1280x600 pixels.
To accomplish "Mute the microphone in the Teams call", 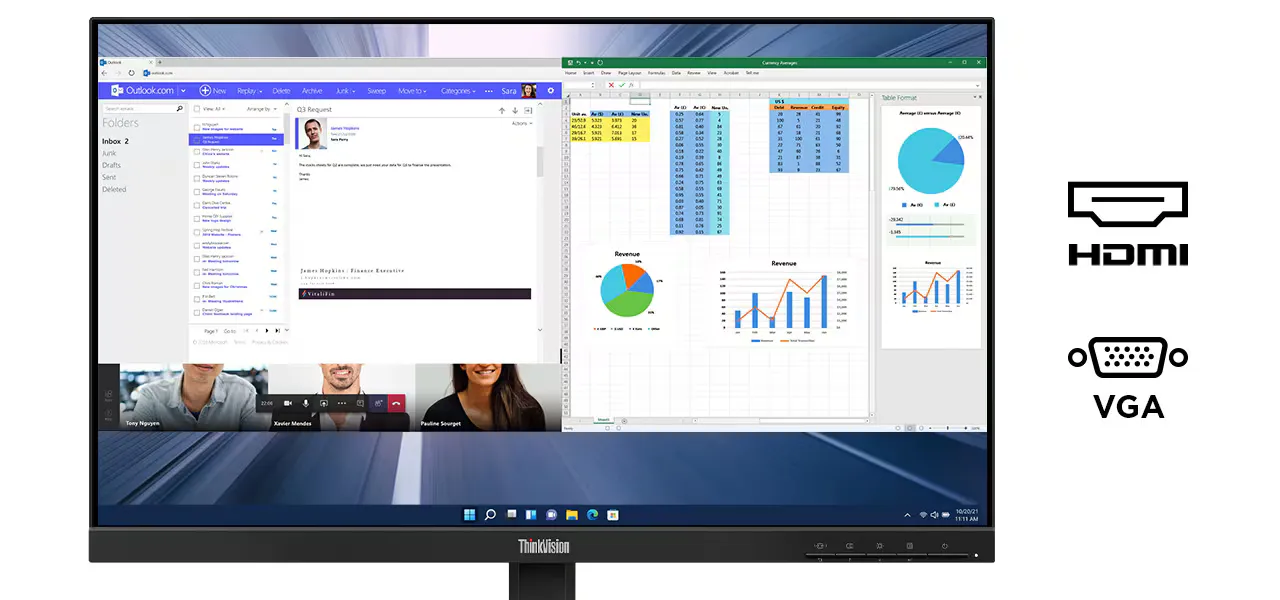I will [306, 403].
